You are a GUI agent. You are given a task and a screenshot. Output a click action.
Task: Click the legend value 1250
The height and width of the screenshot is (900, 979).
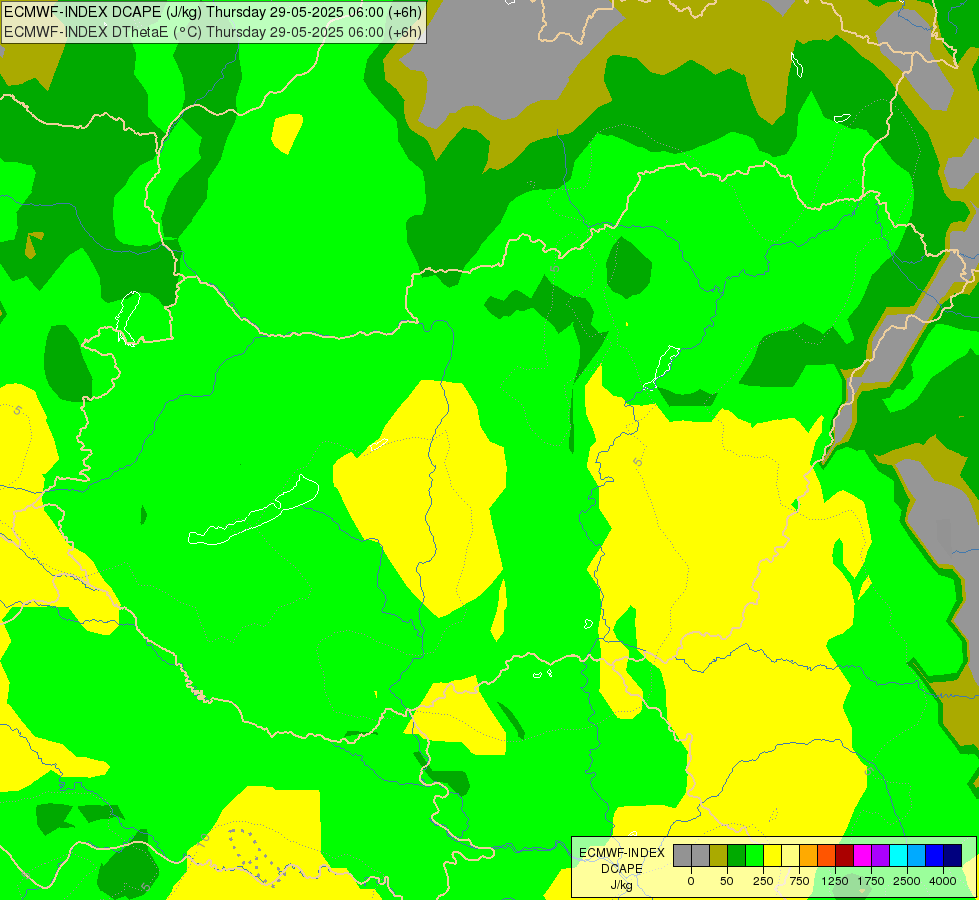click(835, 881)
